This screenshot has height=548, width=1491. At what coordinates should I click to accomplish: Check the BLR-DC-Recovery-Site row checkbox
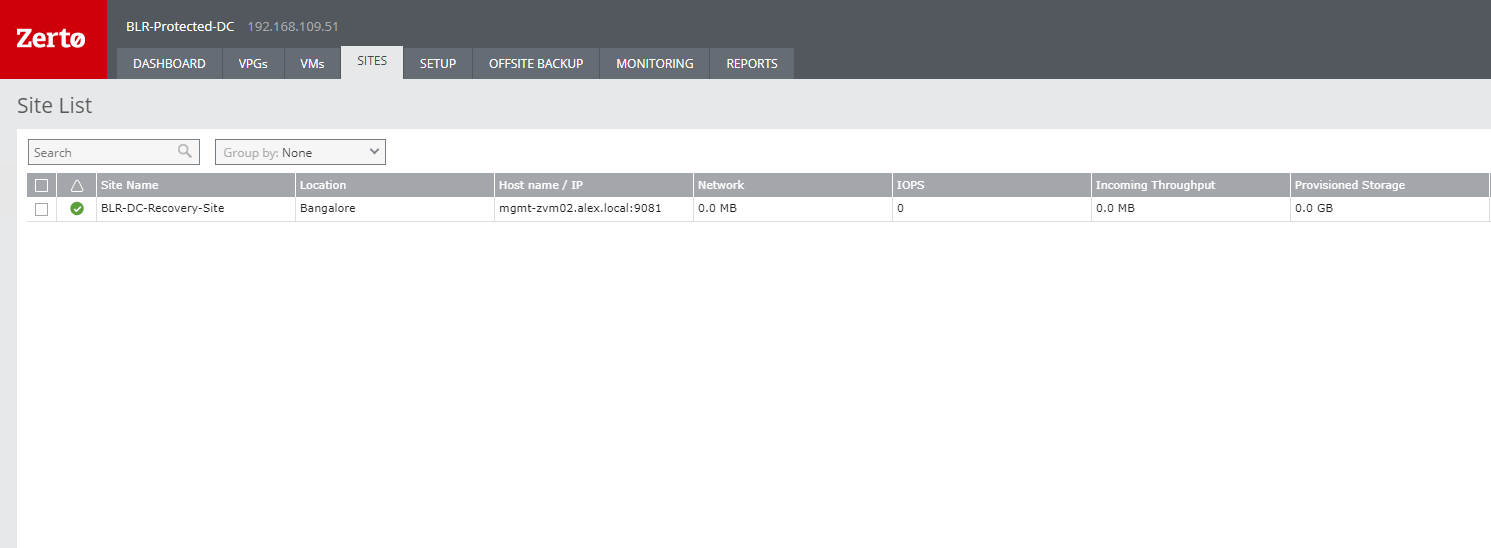(41, 209)
